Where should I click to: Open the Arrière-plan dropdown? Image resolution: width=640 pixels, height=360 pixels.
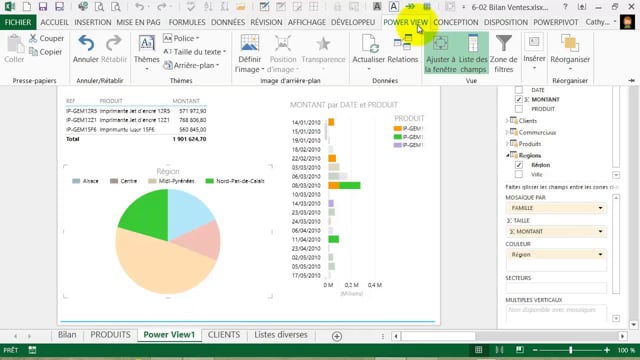tap(191, 65)
